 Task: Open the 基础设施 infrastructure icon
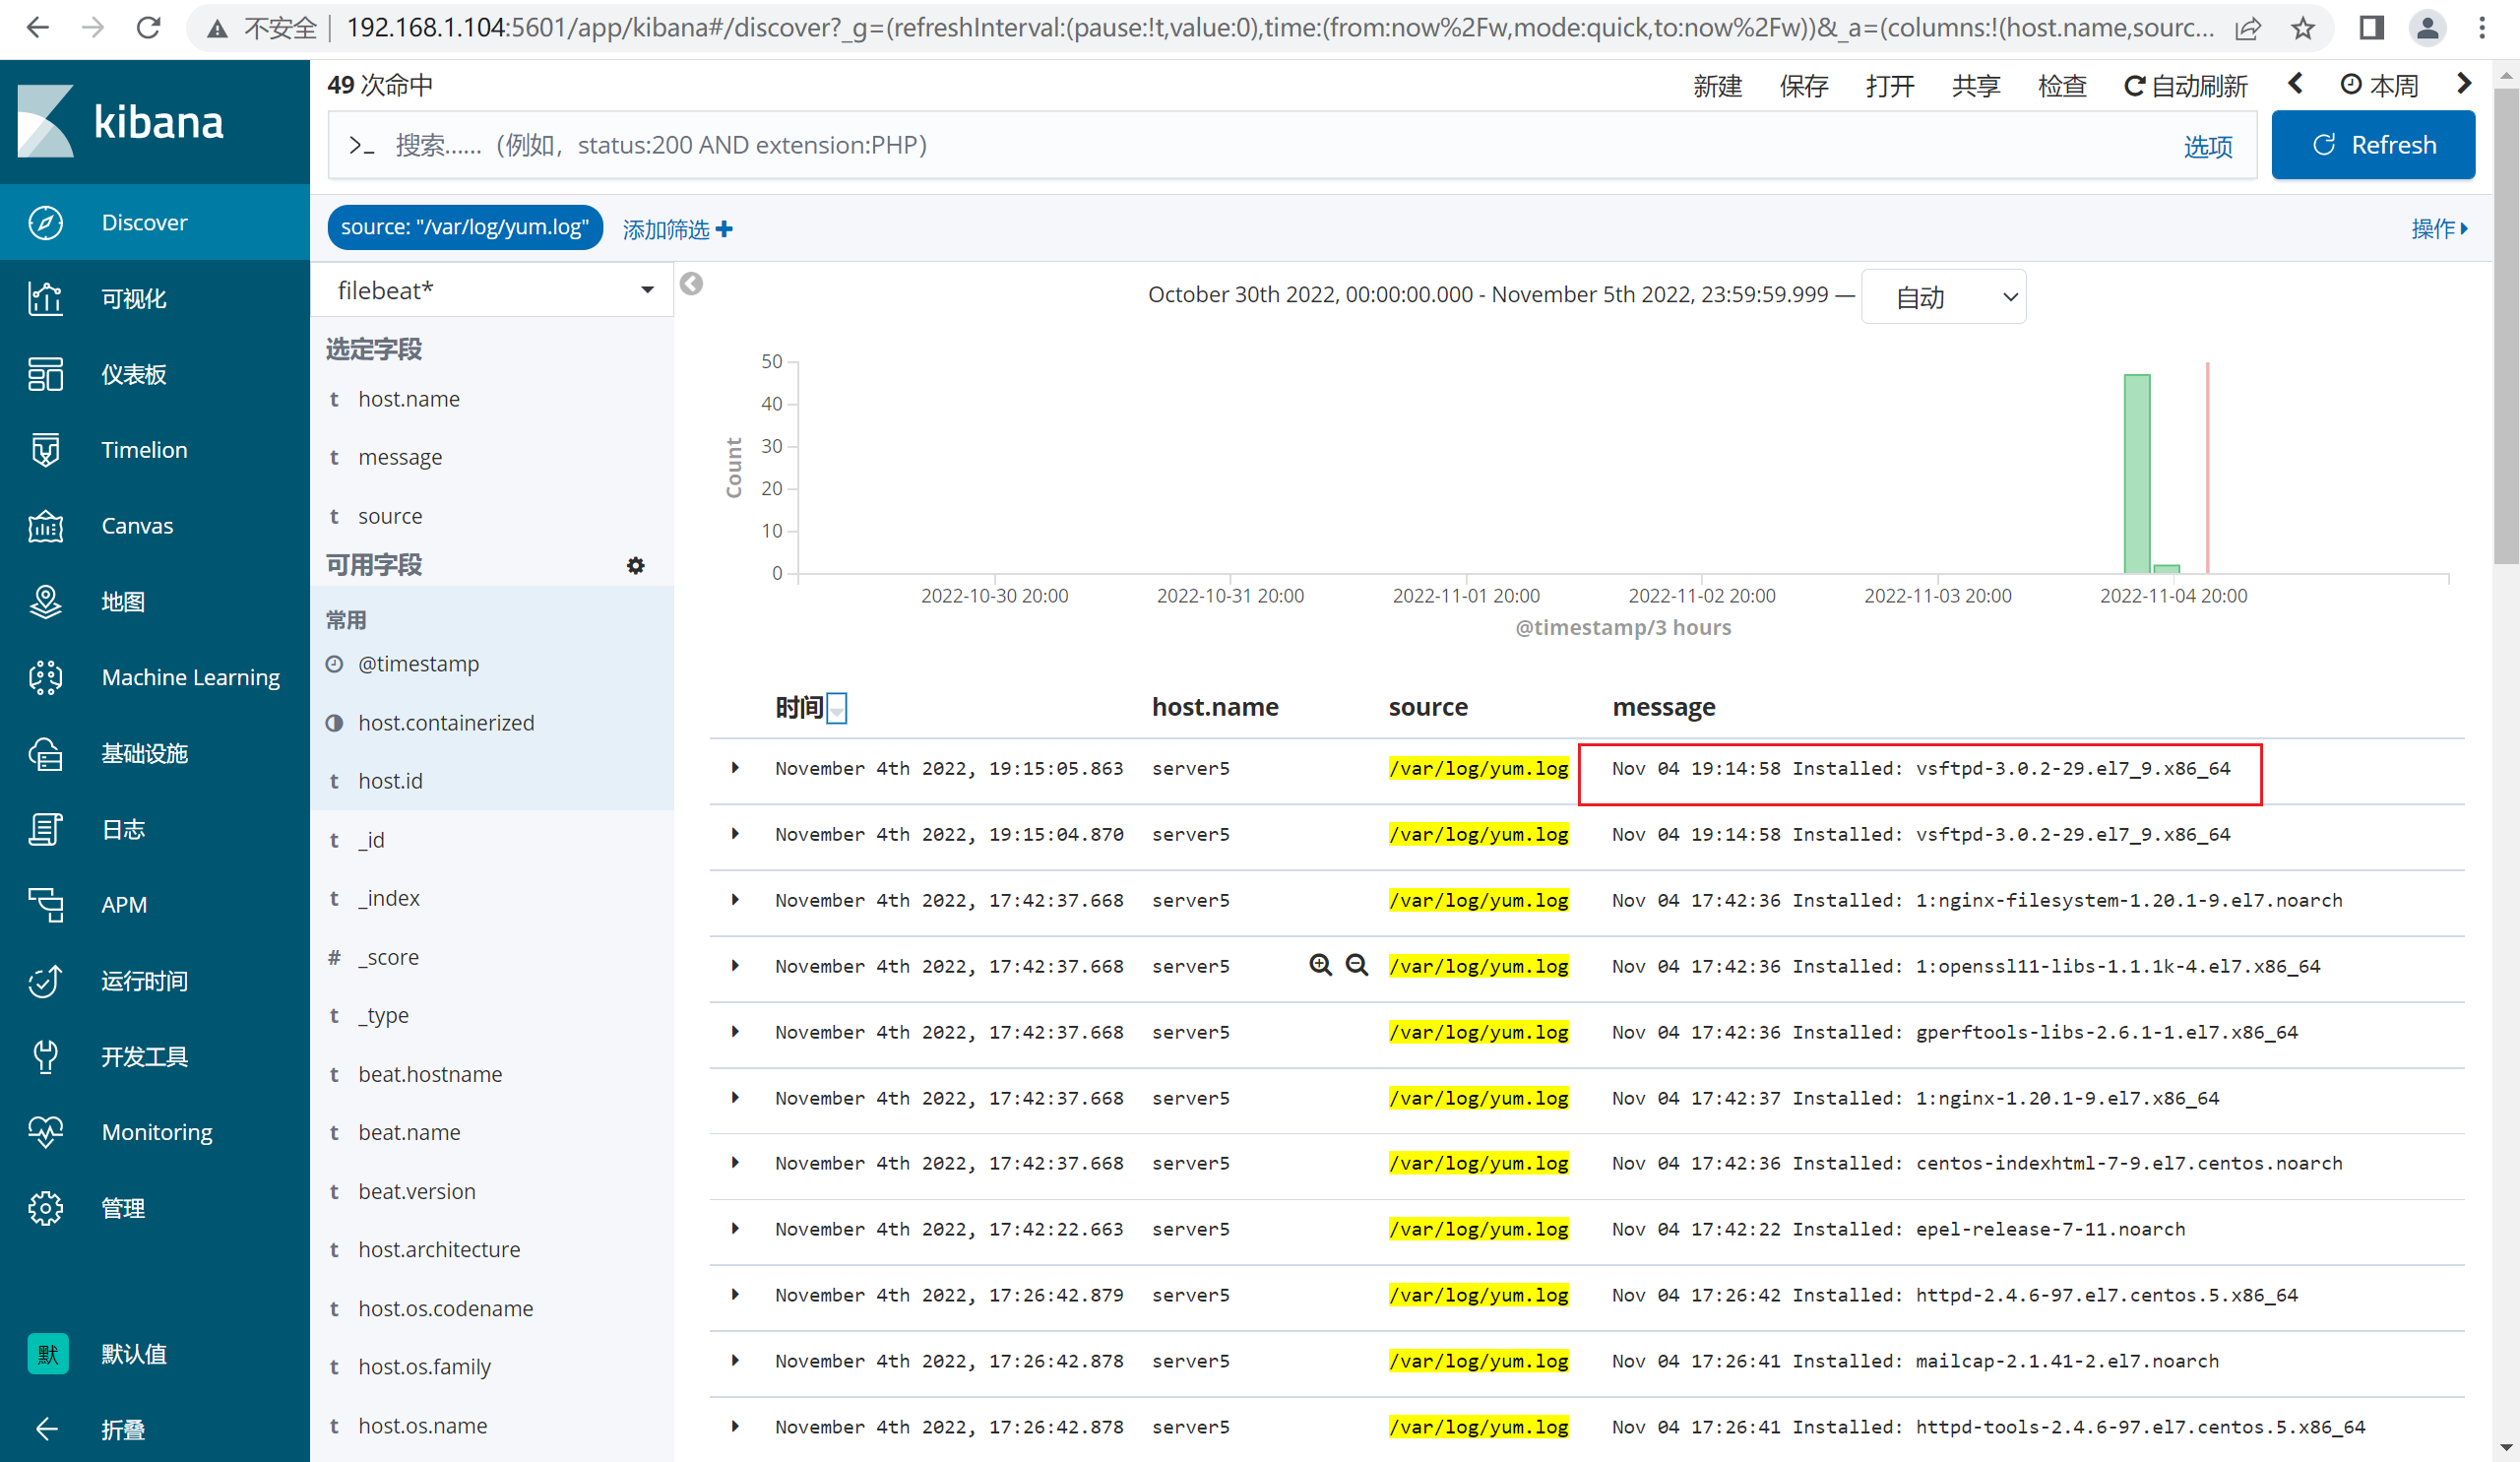coord(46,753)
